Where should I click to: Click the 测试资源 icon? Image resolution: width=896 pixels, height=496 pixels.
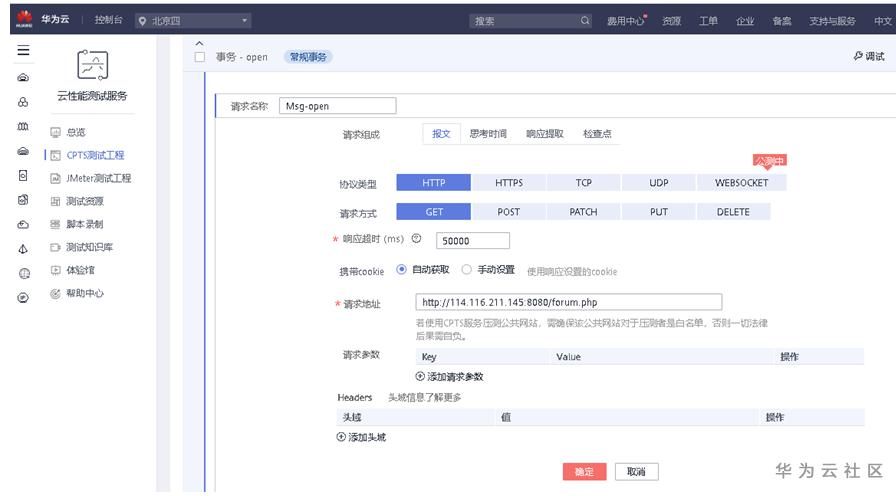[55, 201]
